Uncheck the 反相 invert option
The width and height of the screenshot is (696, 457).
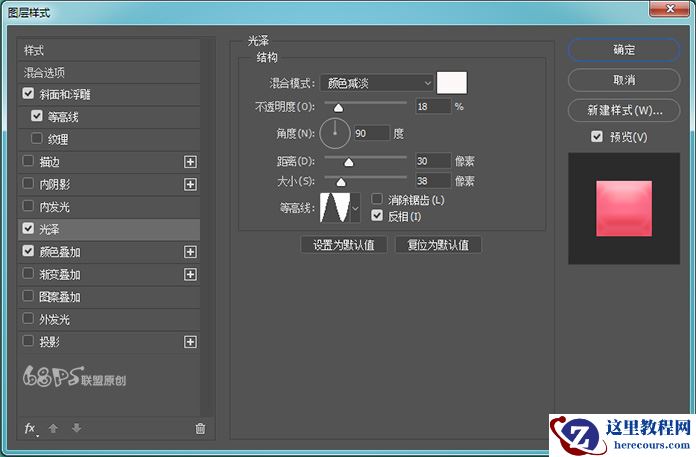pos(377,216)
